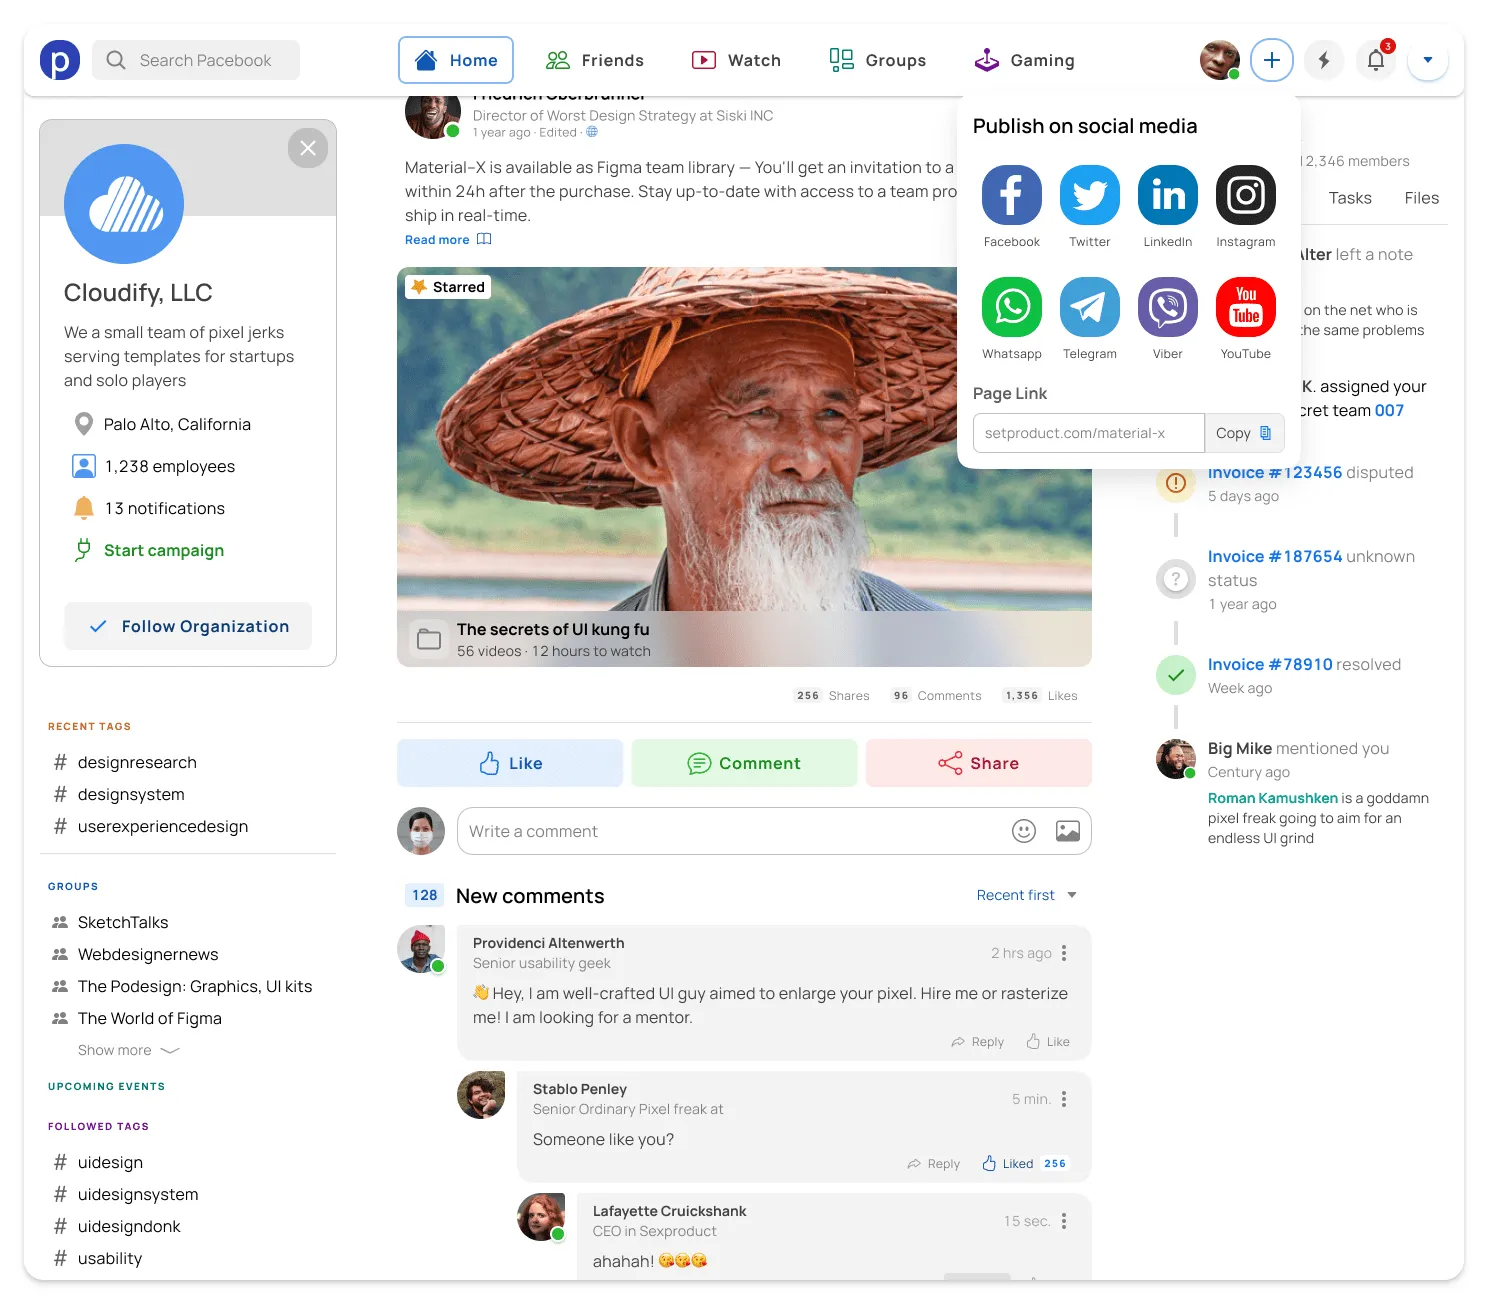Like Providenci Altenwerth's comment
This screenshot has height=1304, width=1488.
1048,1042
